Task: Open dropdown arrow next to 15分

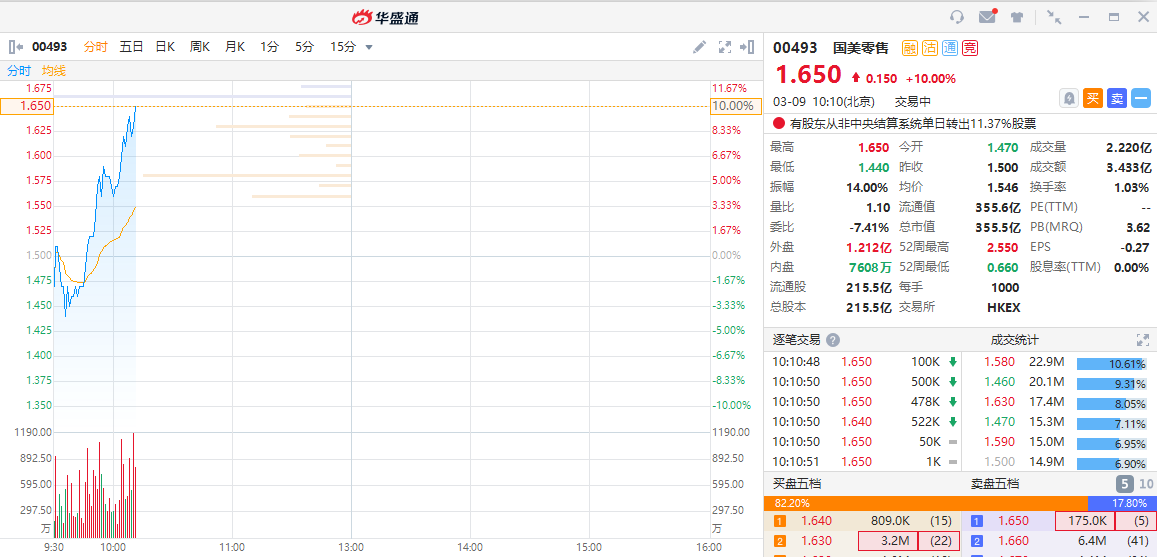Action: click(369, 47)
